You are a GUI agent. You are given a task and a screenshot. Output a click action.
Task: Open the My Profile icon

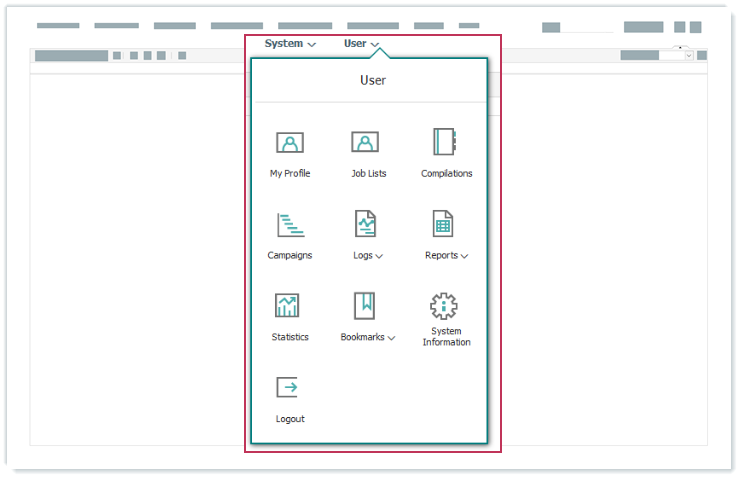pos(290,143)
